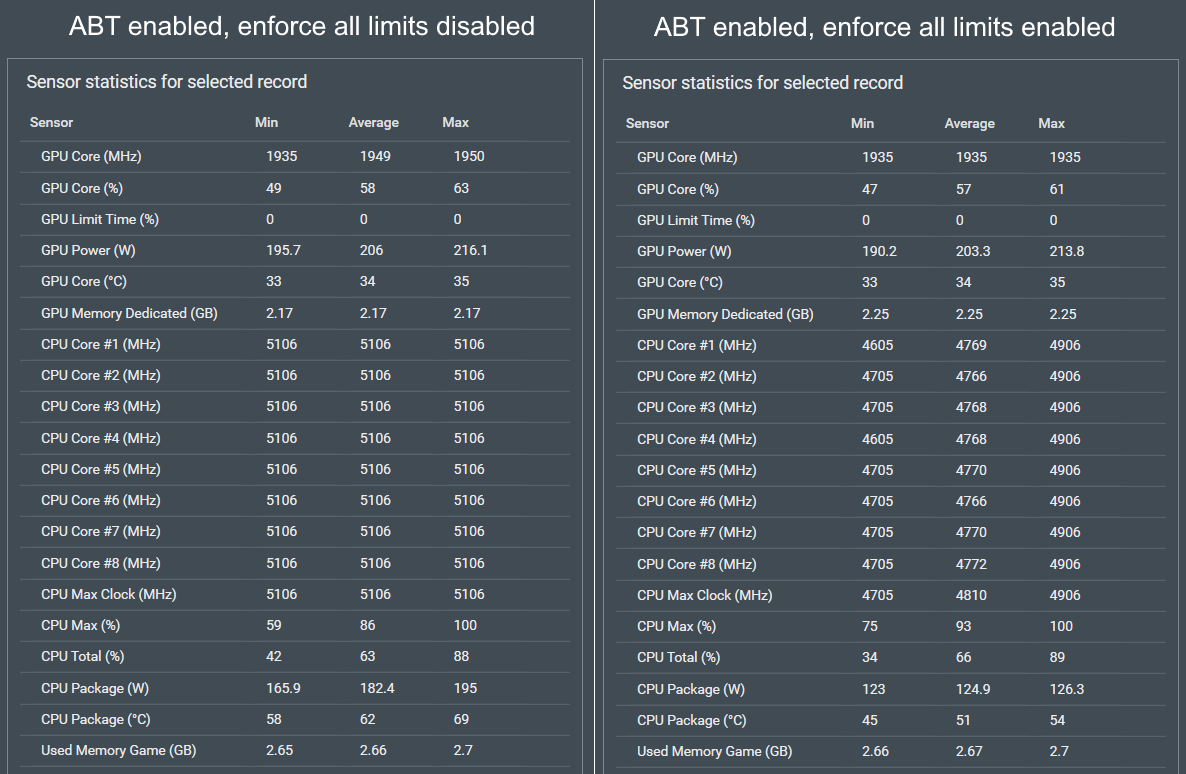Viewport: 1186px width, 774px height.
Task: Click the 69 max CPU Package temperature
Action: pyautogui.click(x=461, y=720)
